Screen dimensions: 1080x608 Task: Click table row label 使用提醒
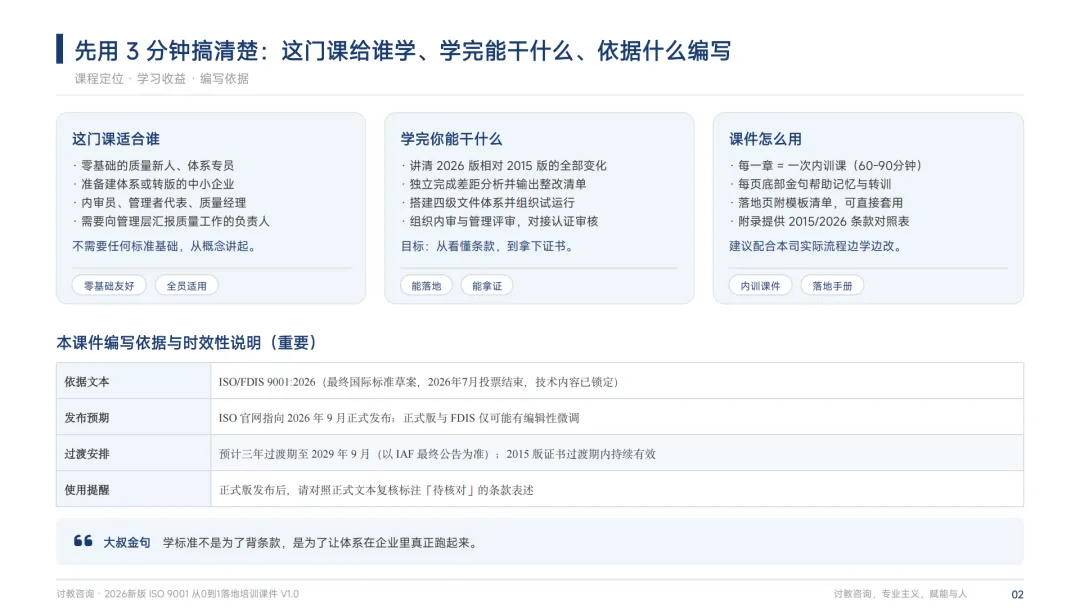(87, 490)
